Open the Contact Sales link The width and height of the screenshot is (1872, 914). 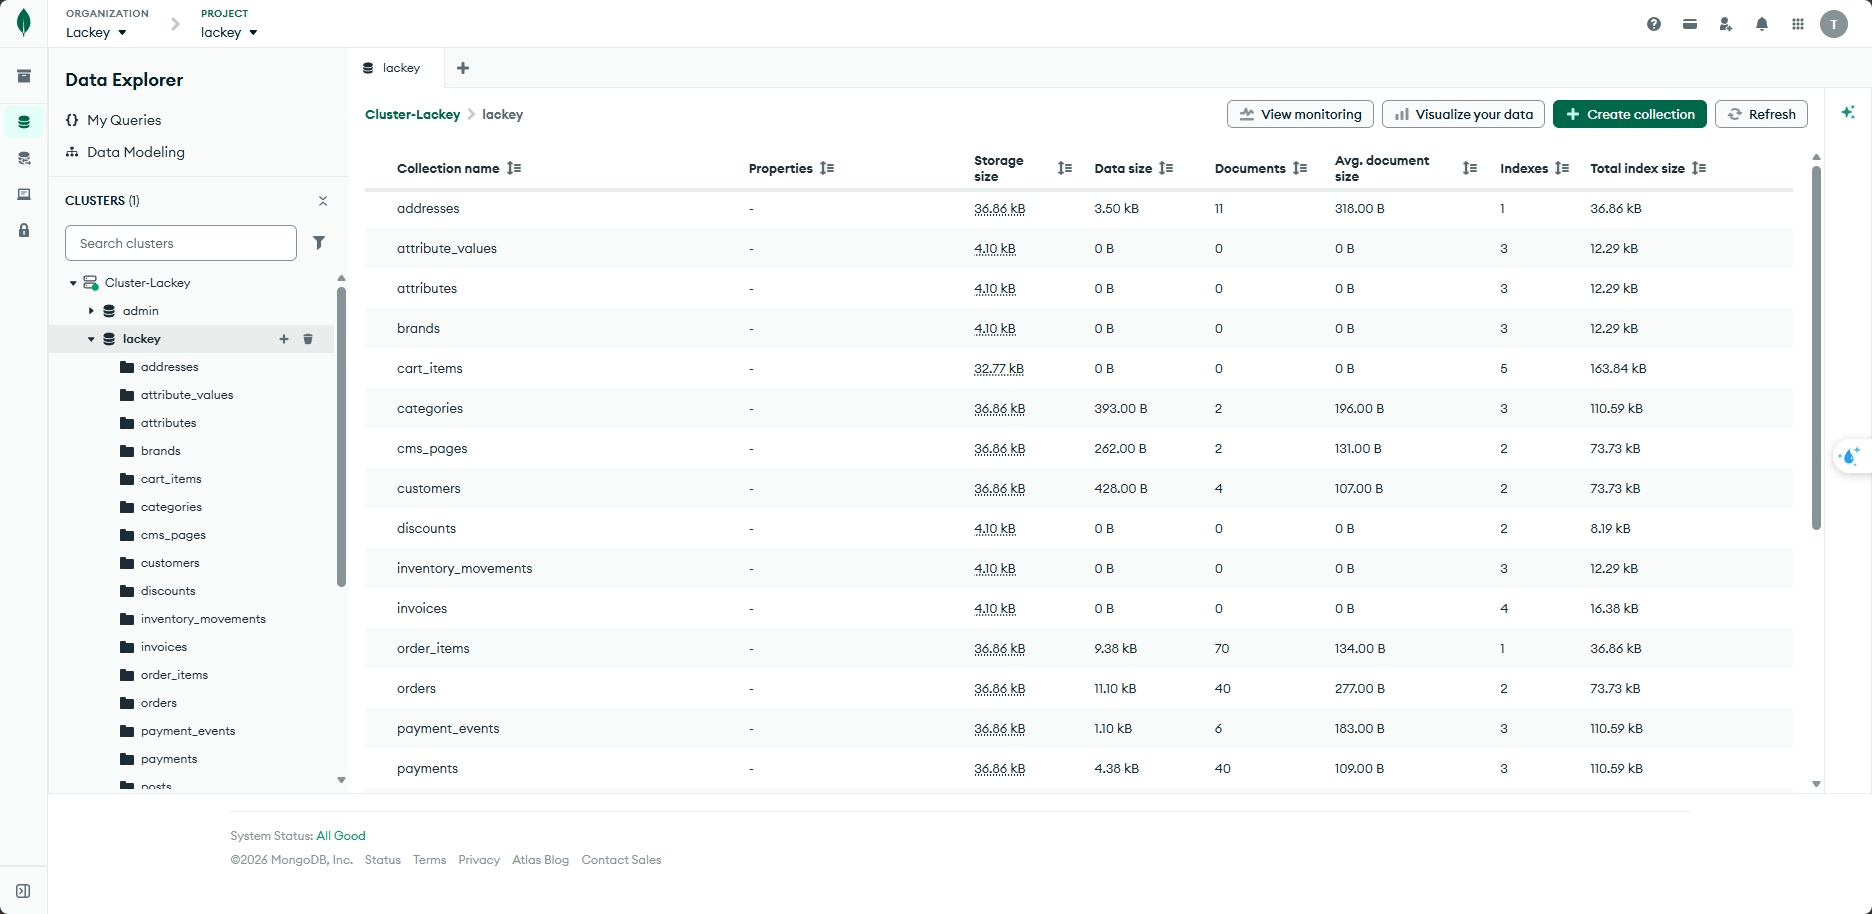pos(622,860)
